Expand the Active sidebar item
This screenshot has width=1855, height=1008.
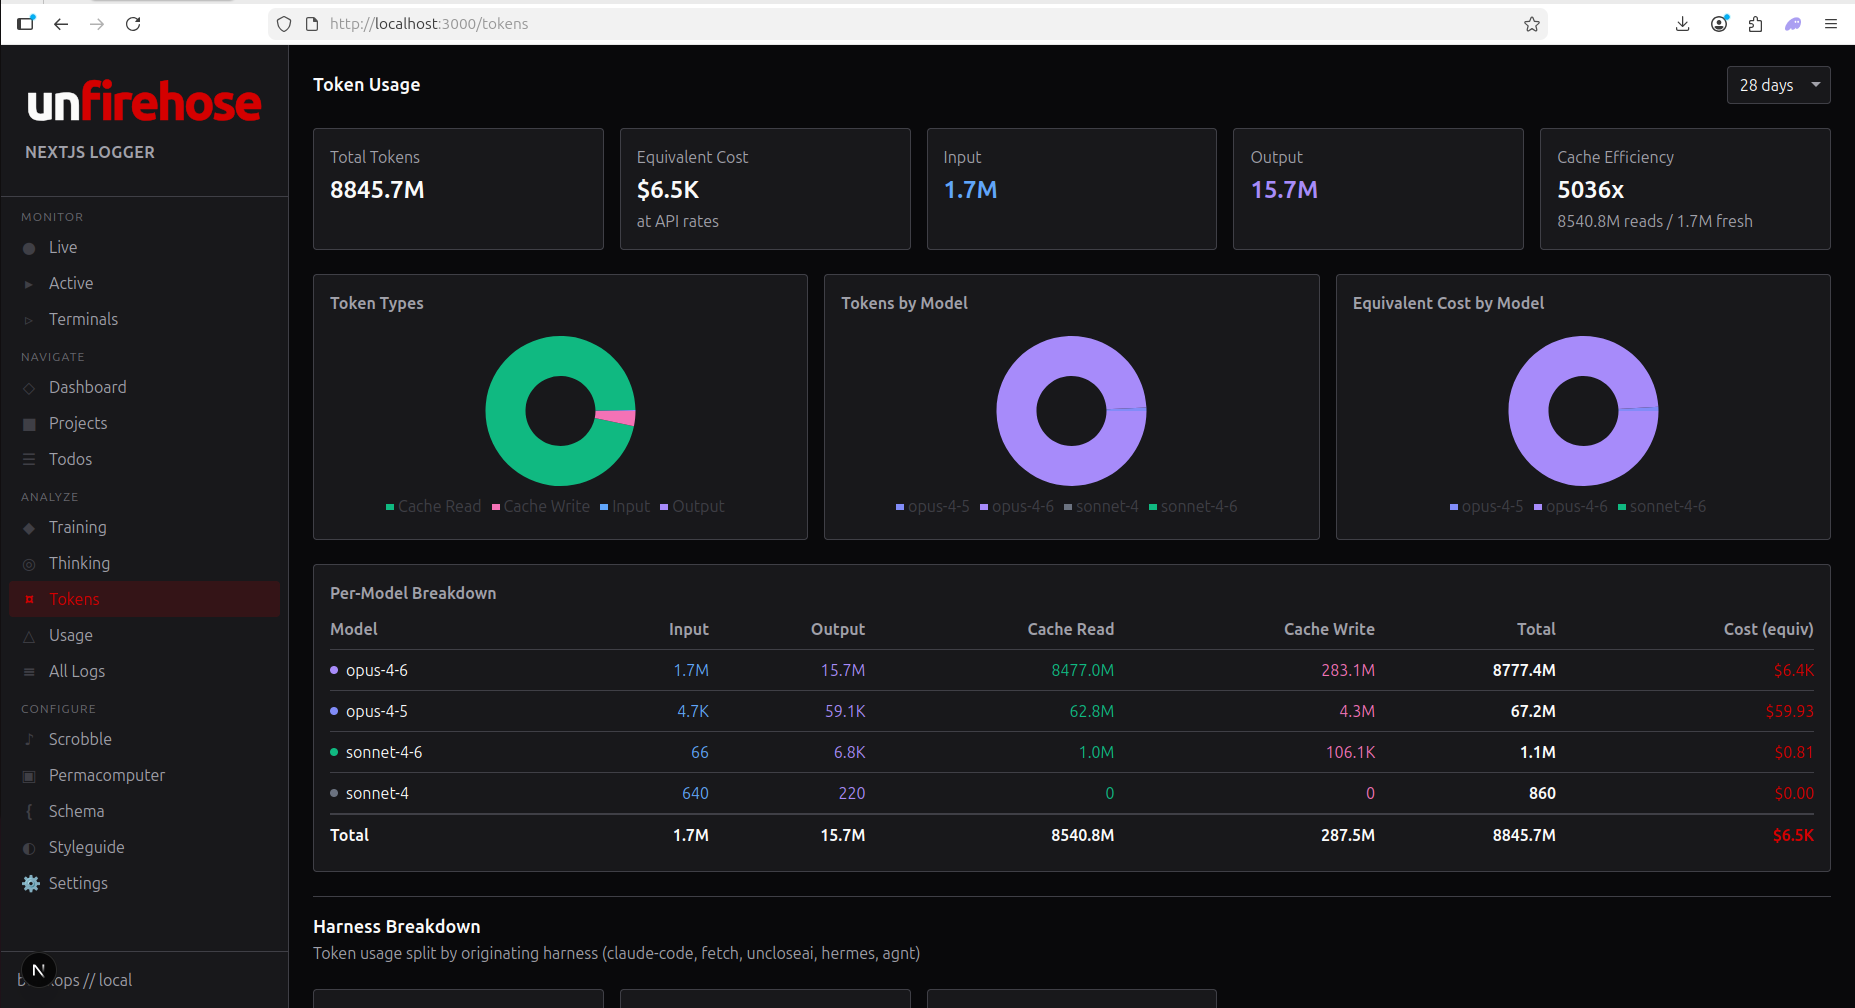(x=71, y=284)
